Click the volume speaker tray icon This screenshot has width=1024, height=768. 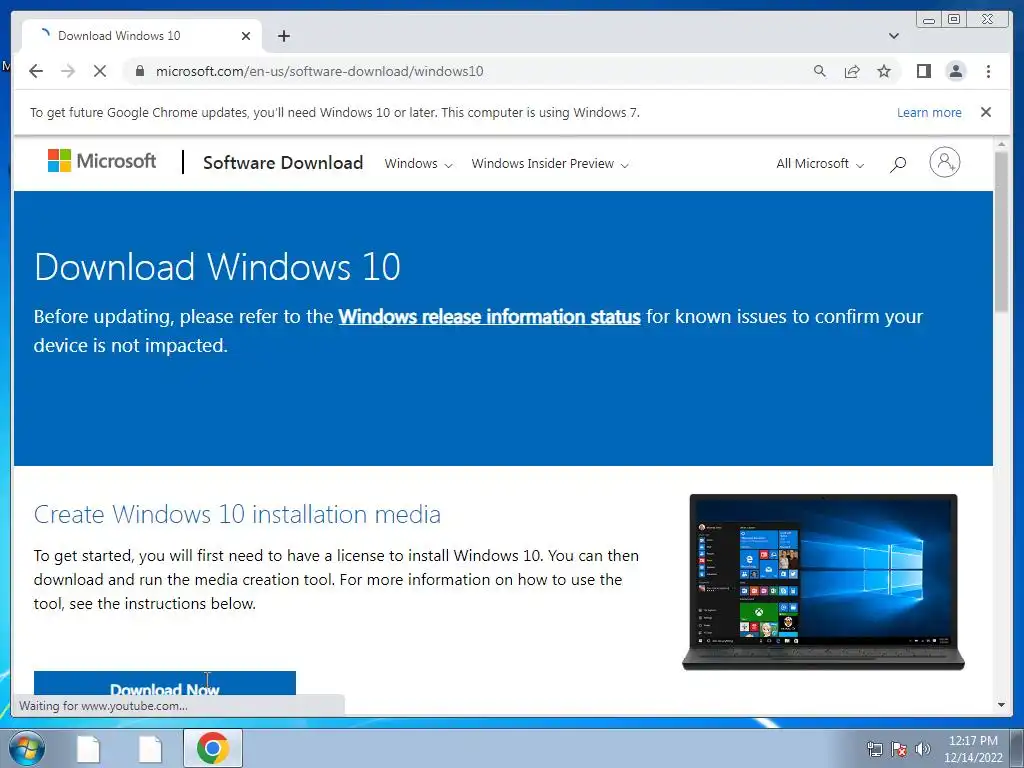click(x=923, y=749)
